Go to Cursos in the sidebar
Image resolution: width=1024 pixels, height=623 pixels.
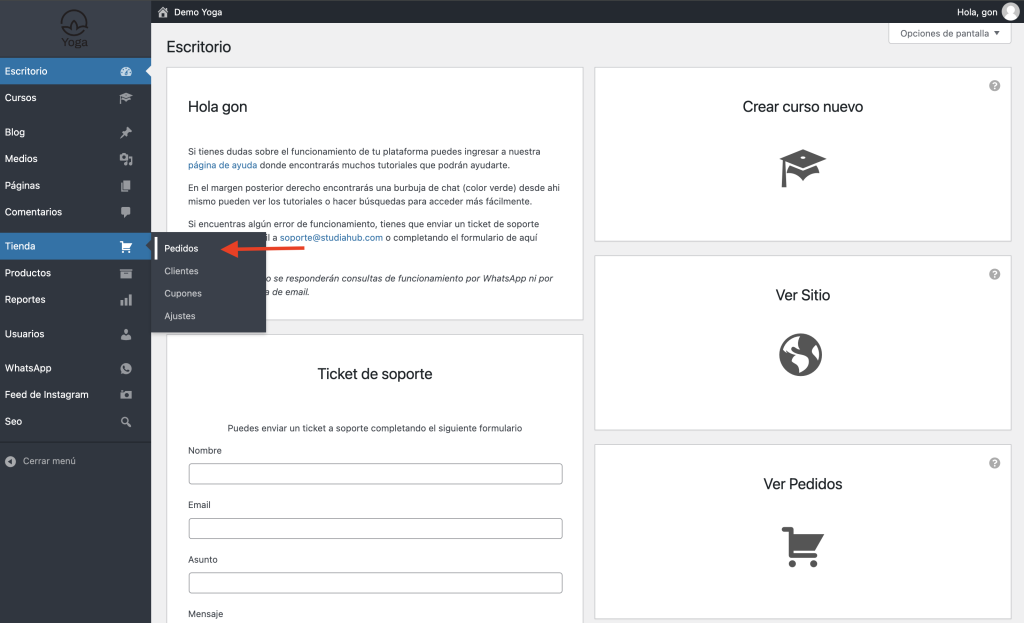(21, 98)
